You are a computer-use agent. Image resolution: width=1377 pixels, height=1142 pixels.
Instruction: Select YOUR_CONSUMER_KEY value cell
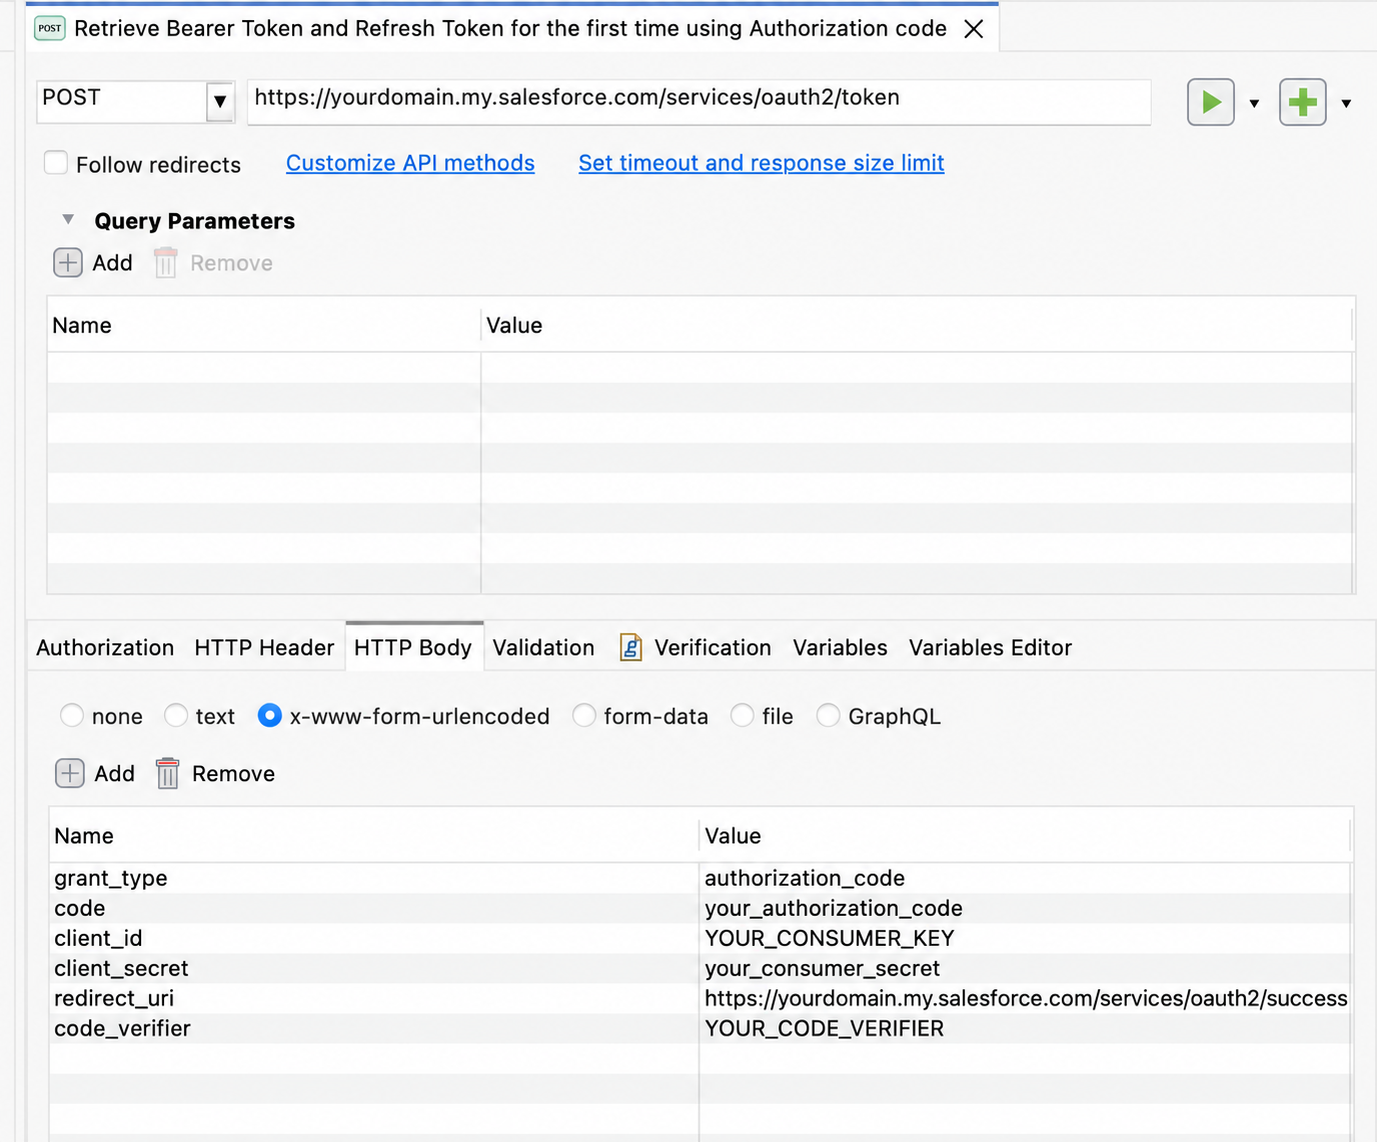[1026, 938]
